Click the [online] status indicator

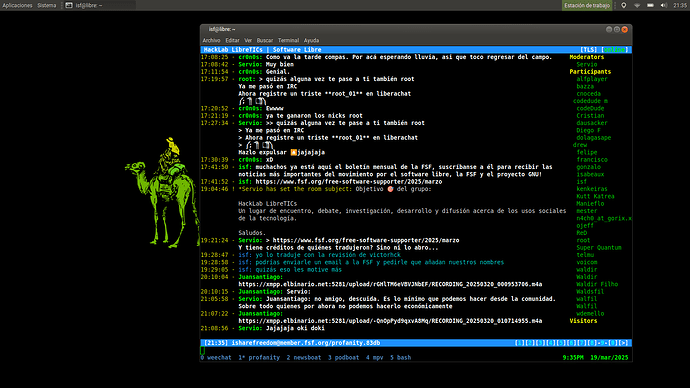tap(615, 50)
